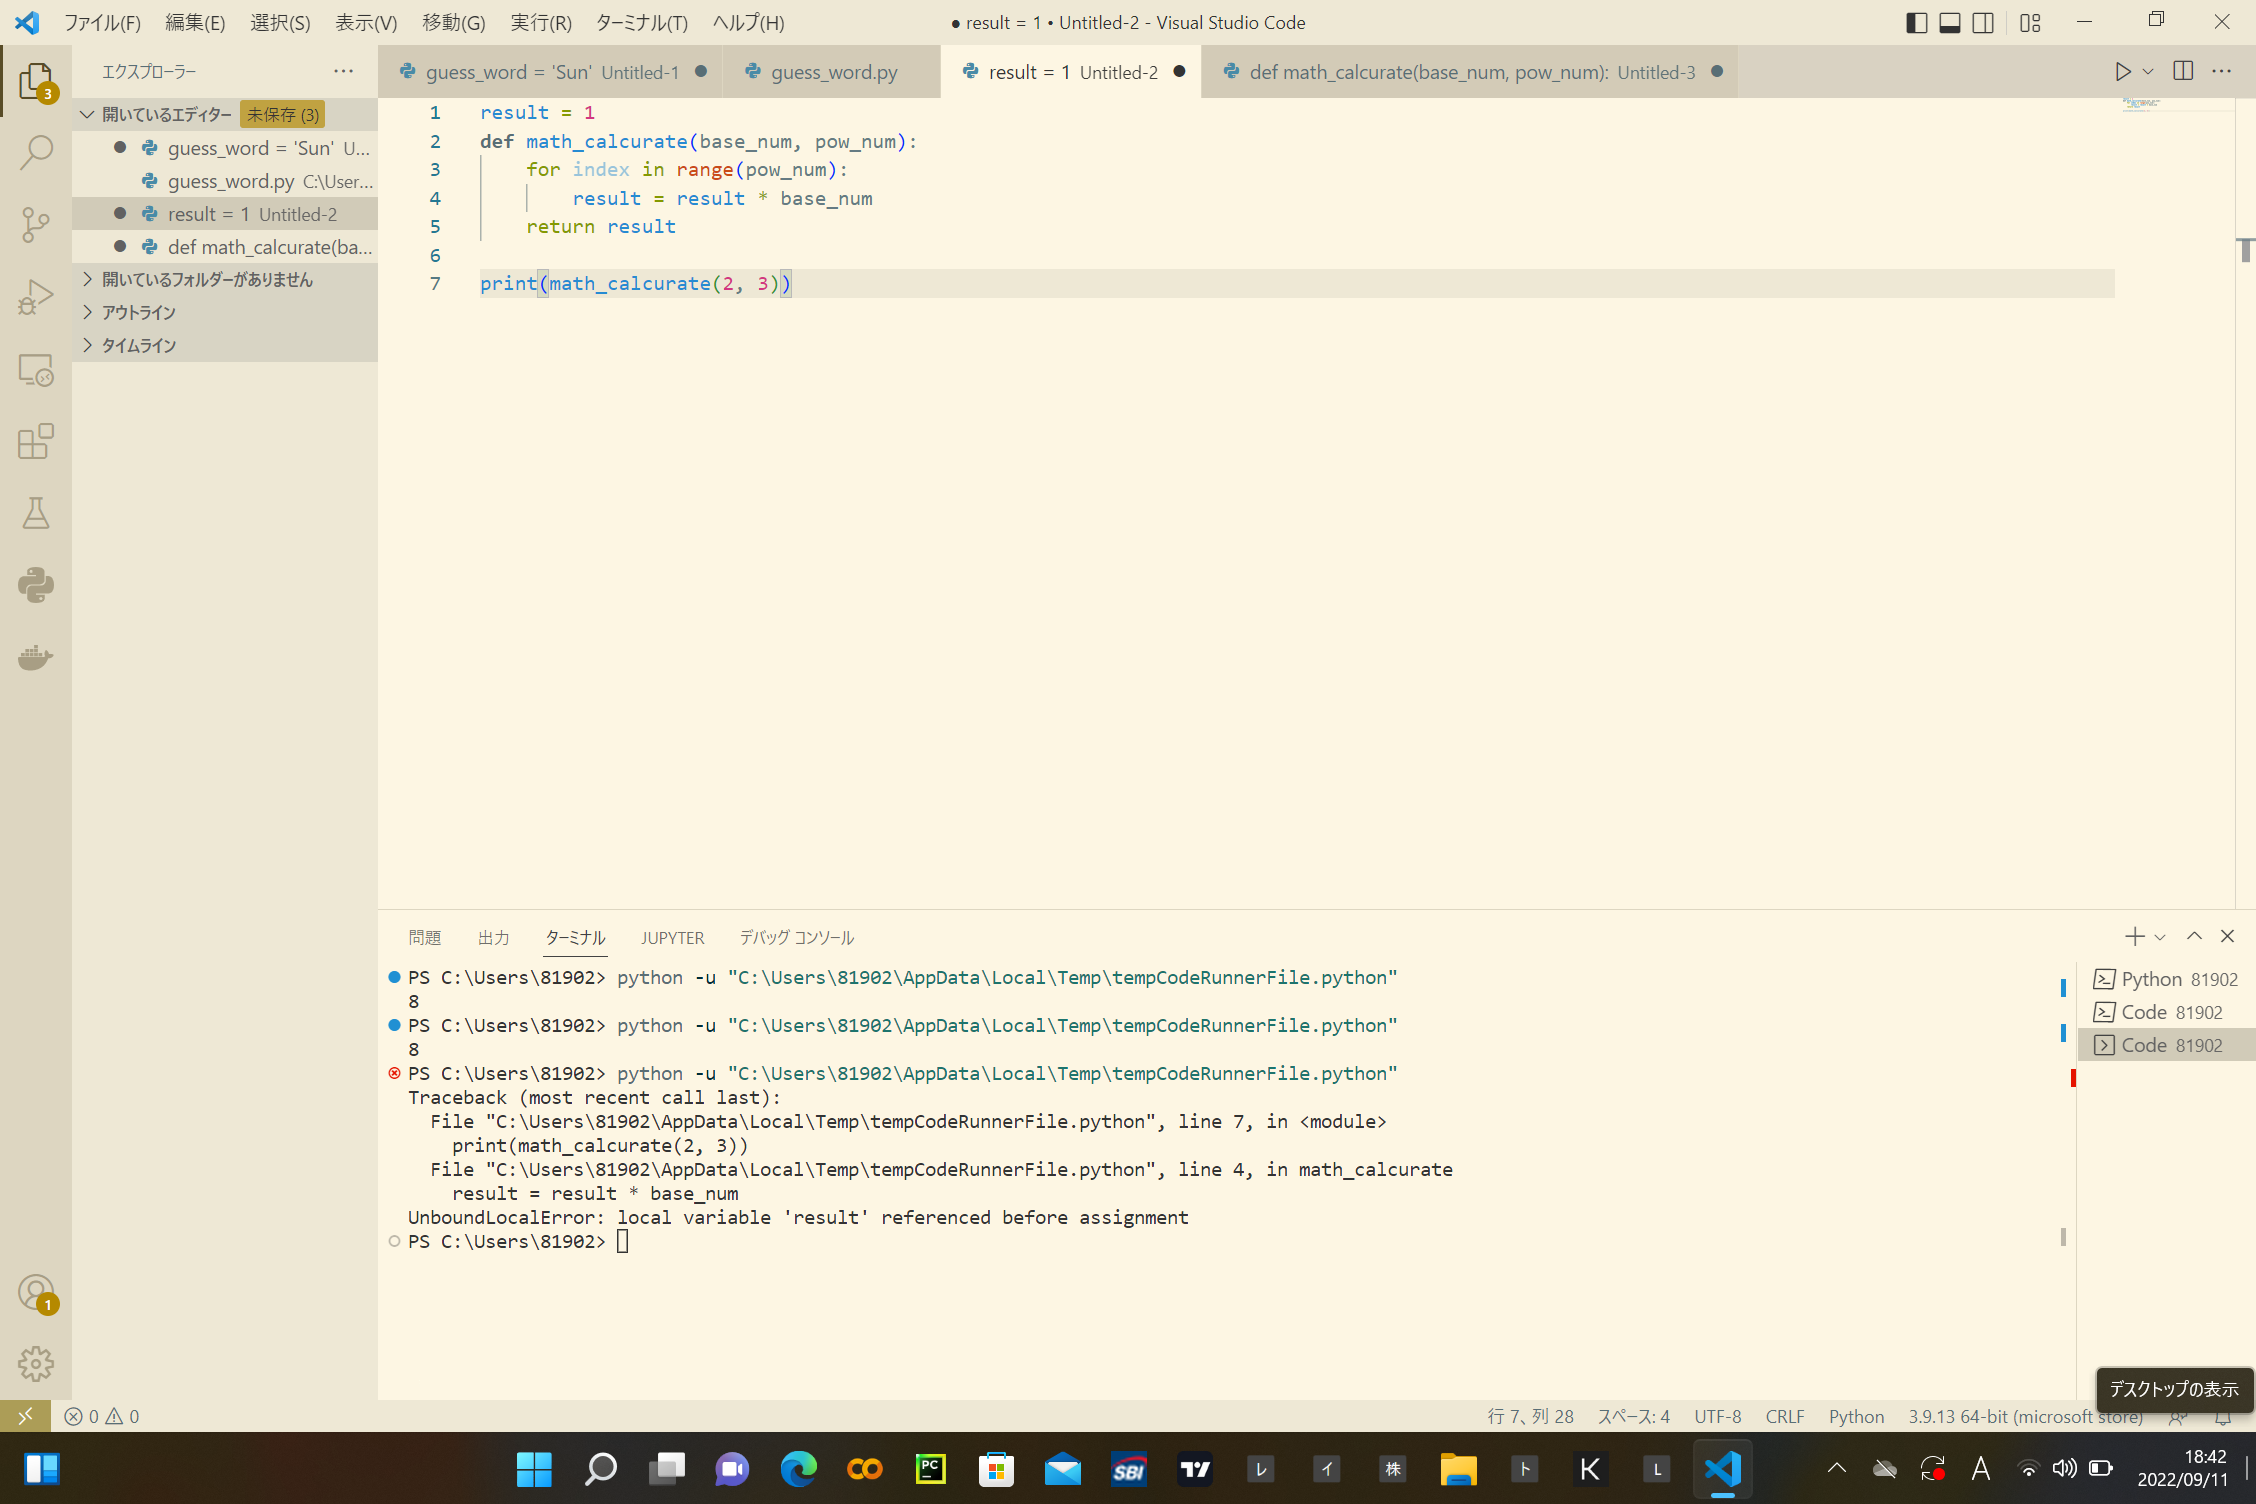Viewport: 2256px width, 1504px height.
Task: Expand the タイムライン section
Action: 139,345
